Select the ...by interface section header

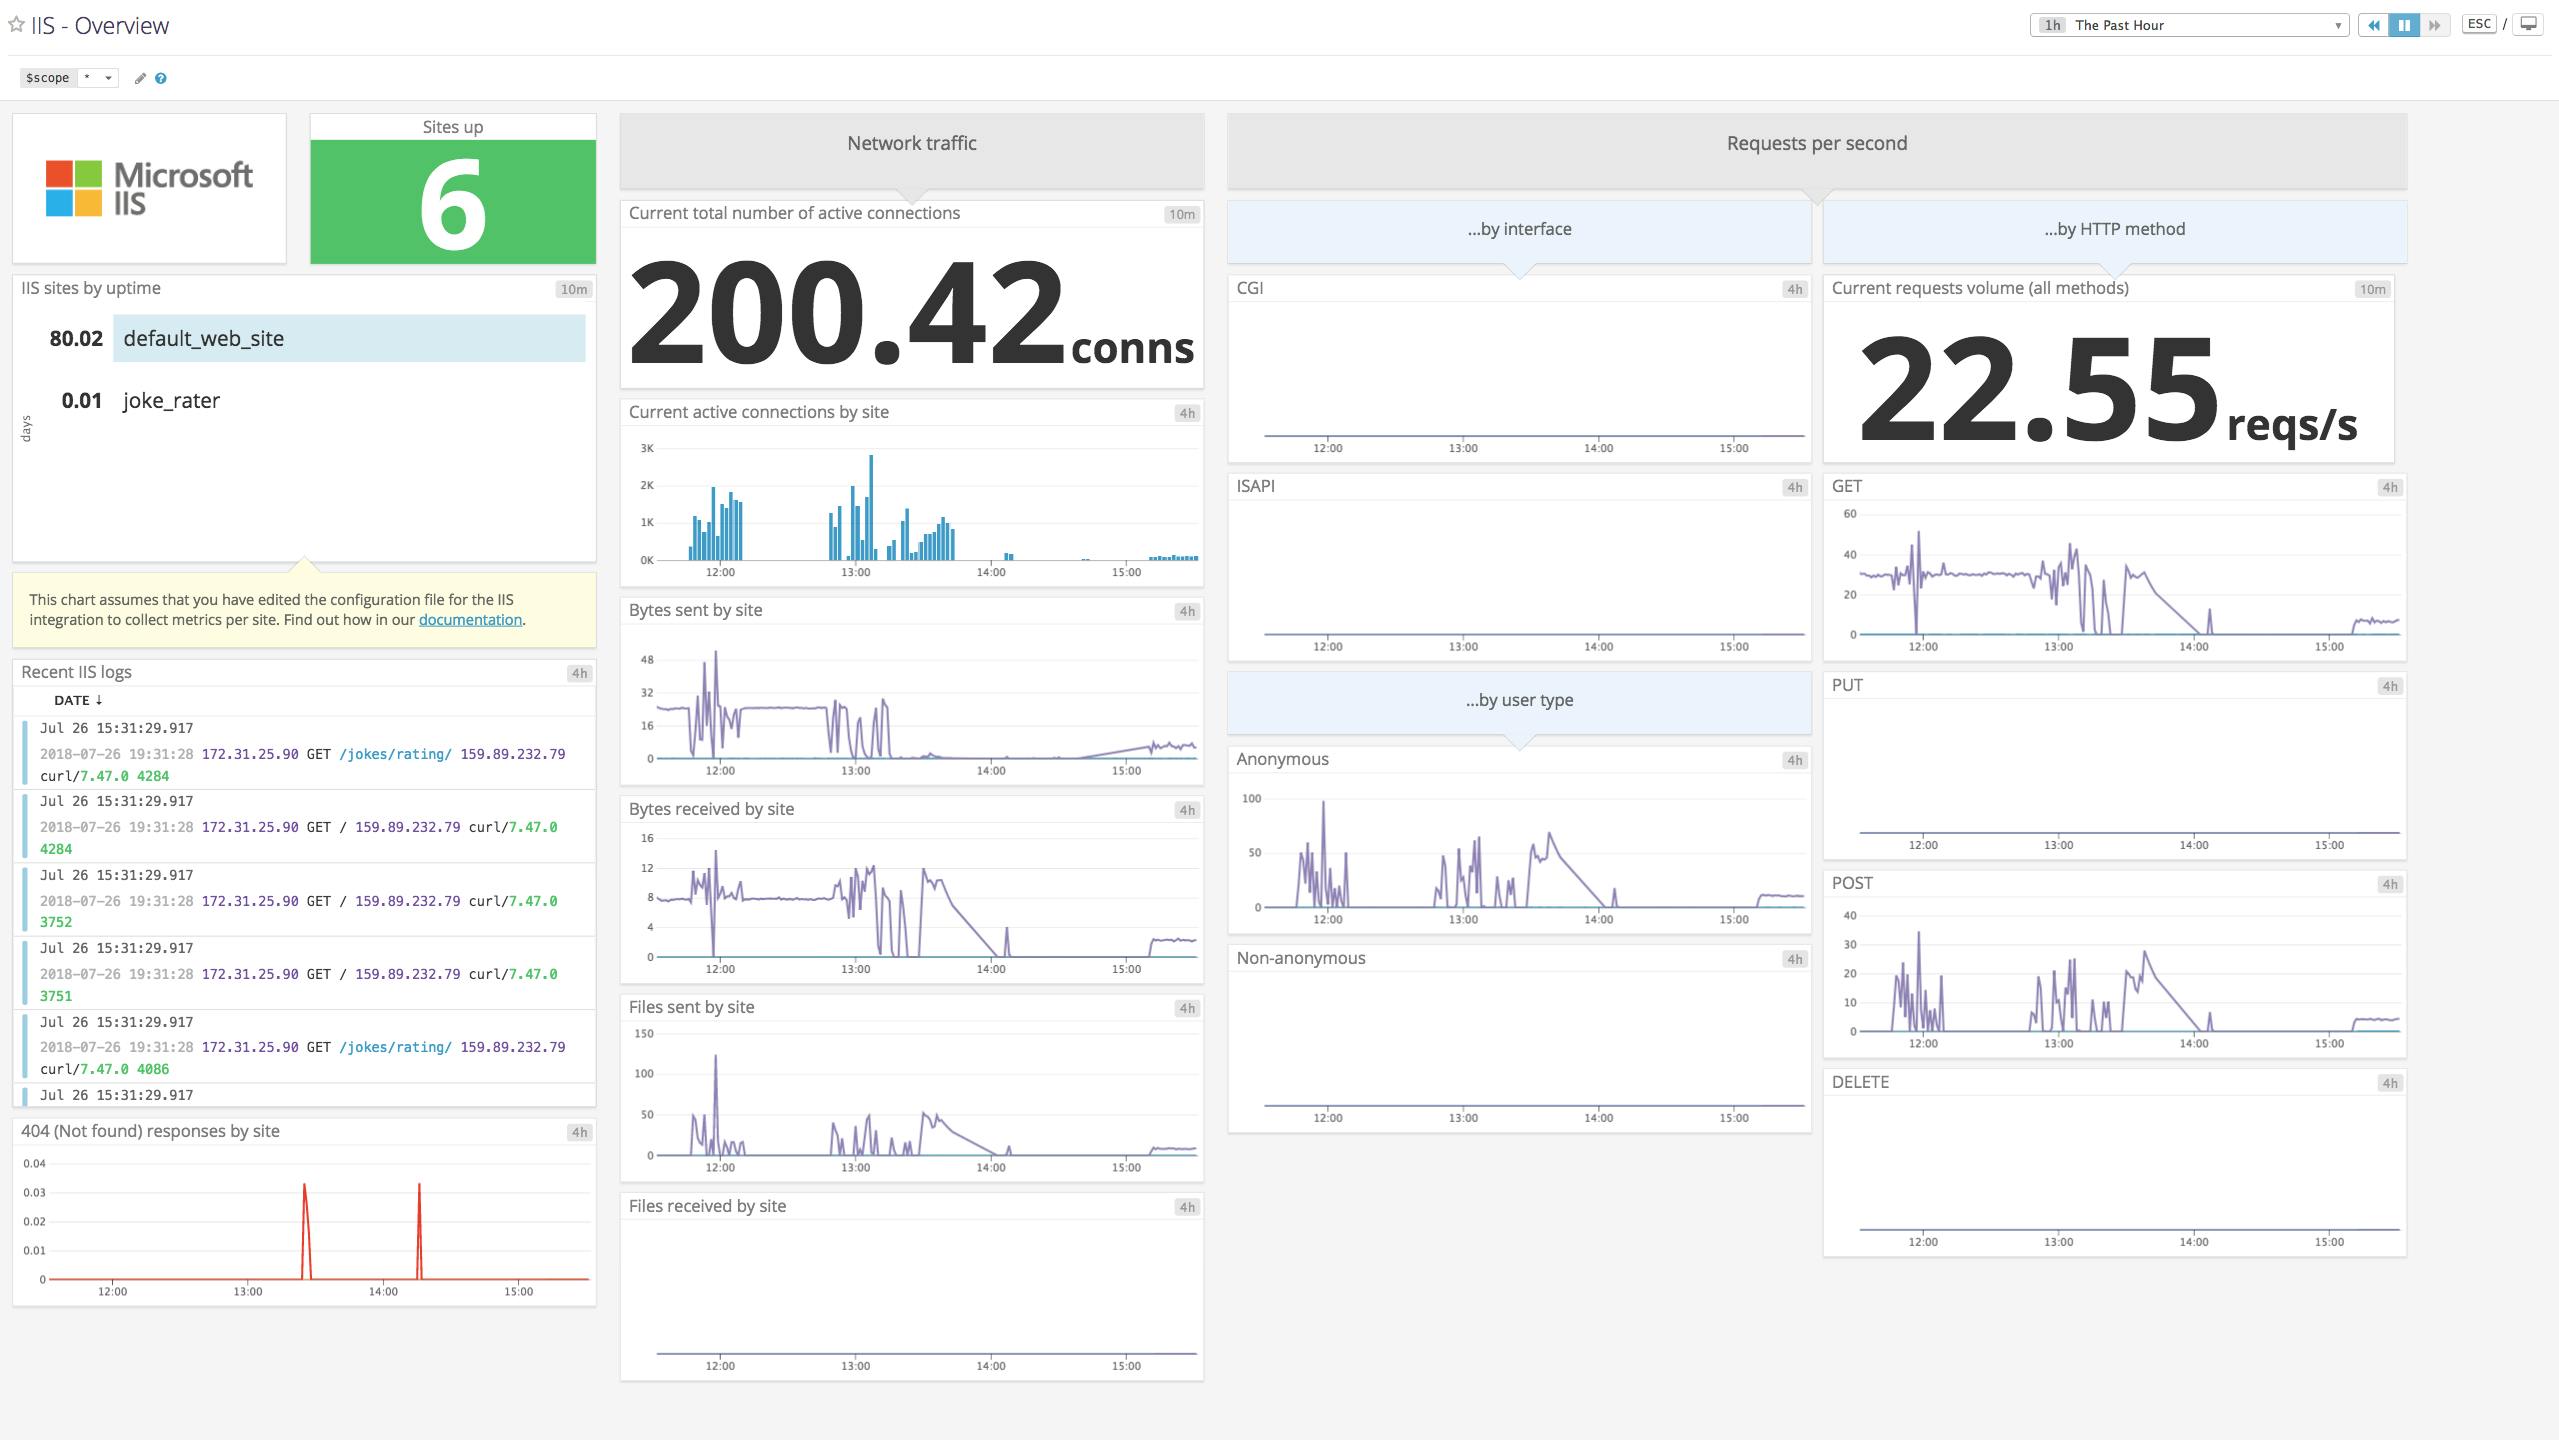[1518, 228]
